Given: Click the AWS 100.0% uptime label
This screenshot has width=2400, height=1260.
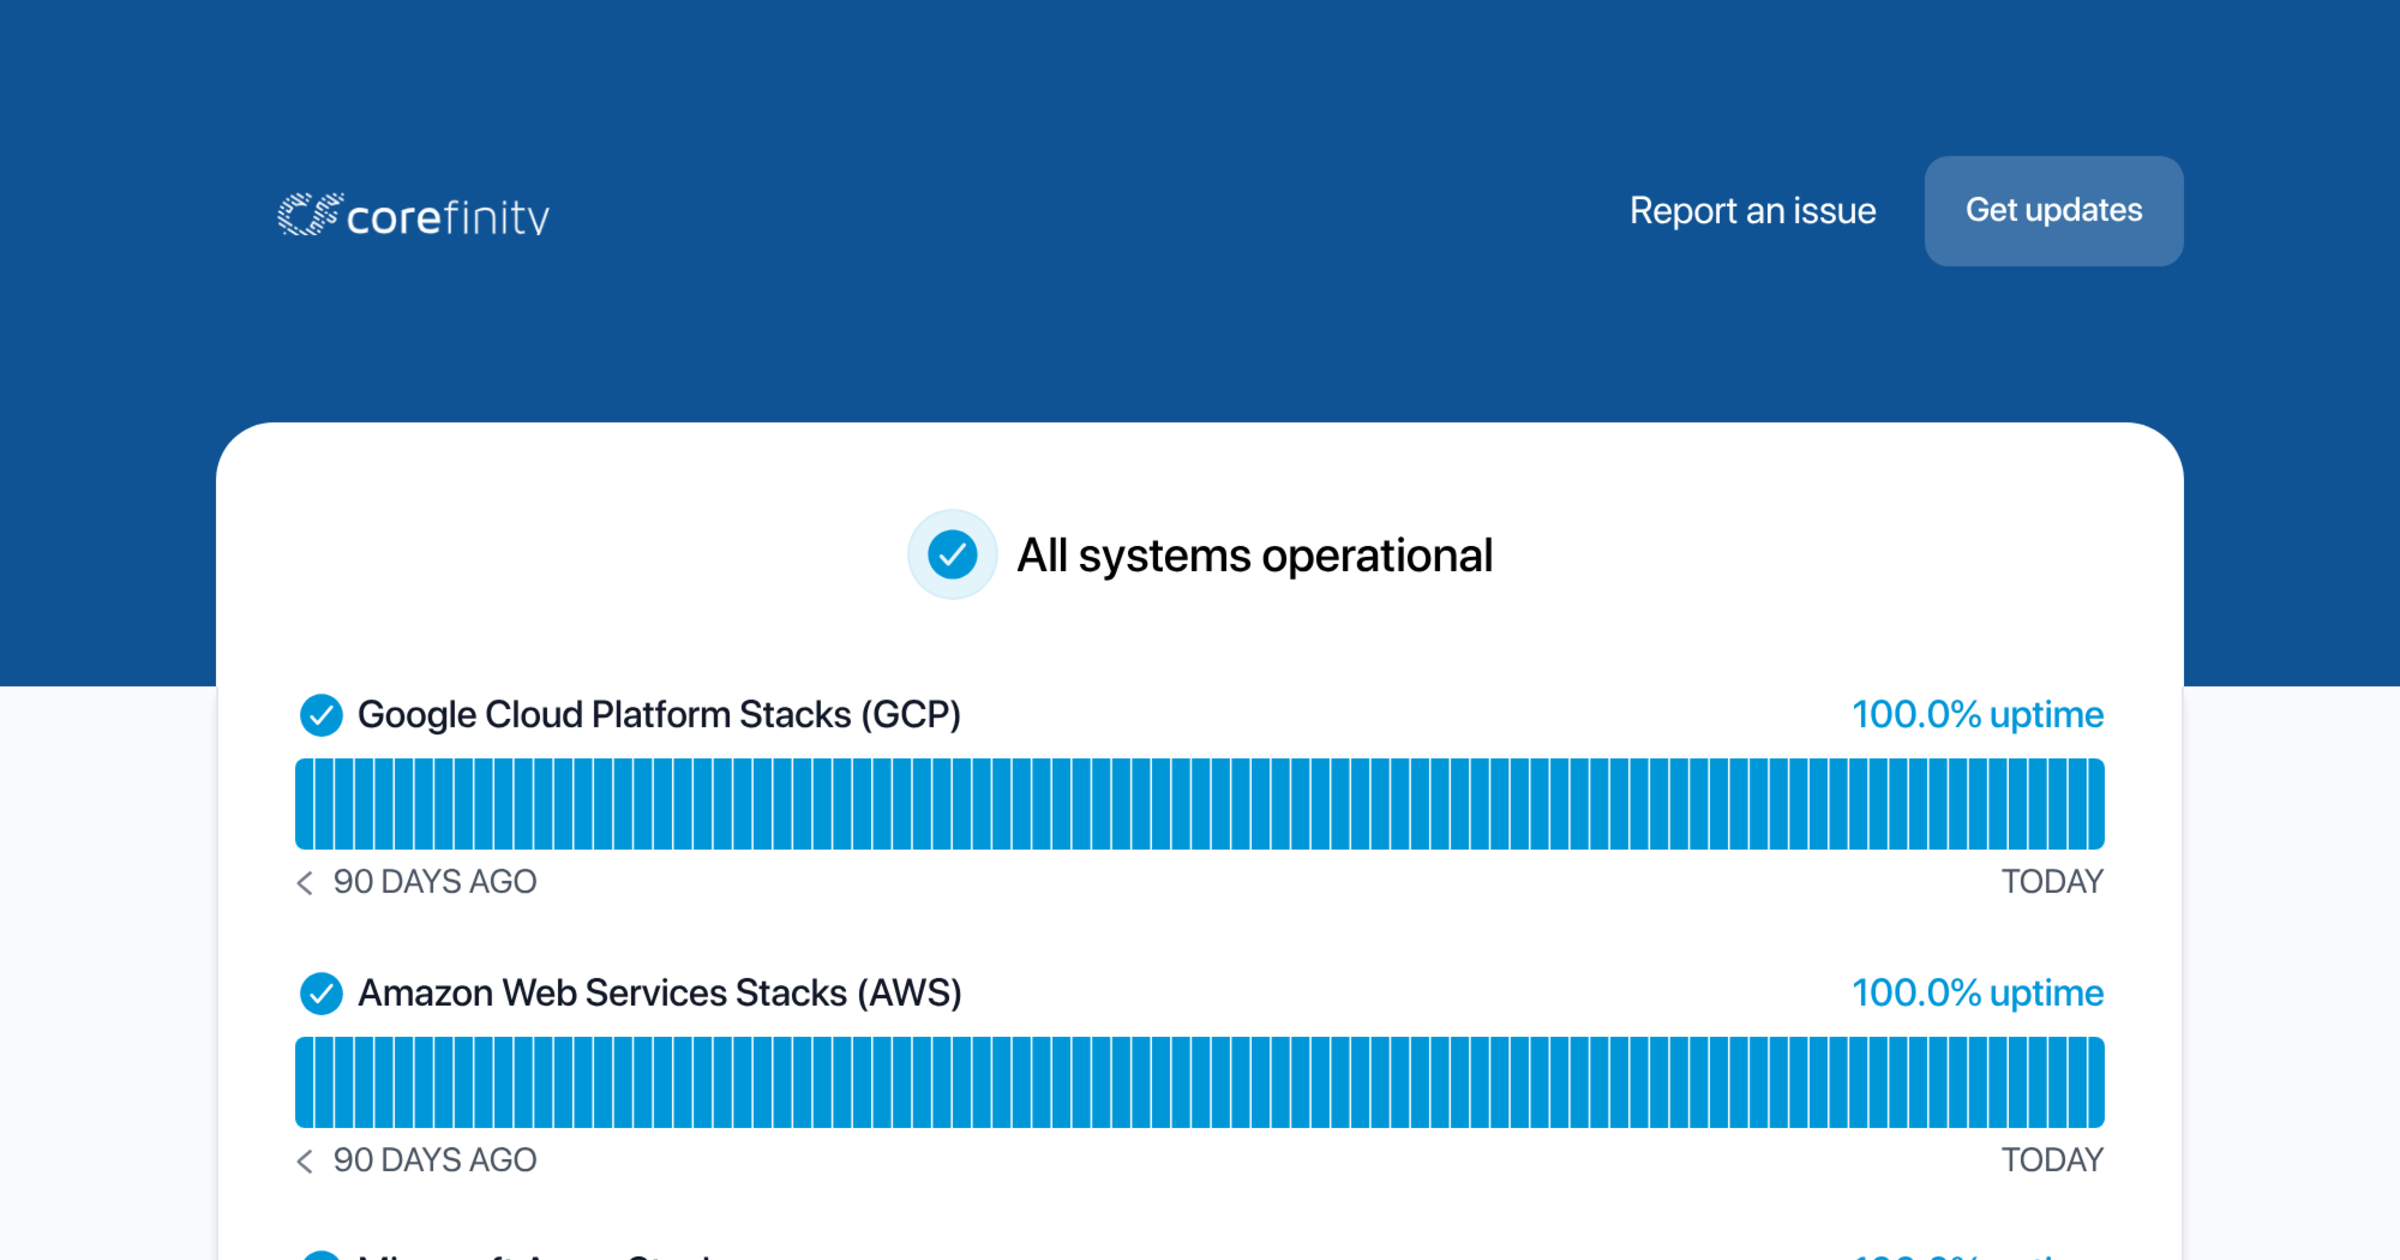Looking at the screenshot, I should (x=1977, y=993).
